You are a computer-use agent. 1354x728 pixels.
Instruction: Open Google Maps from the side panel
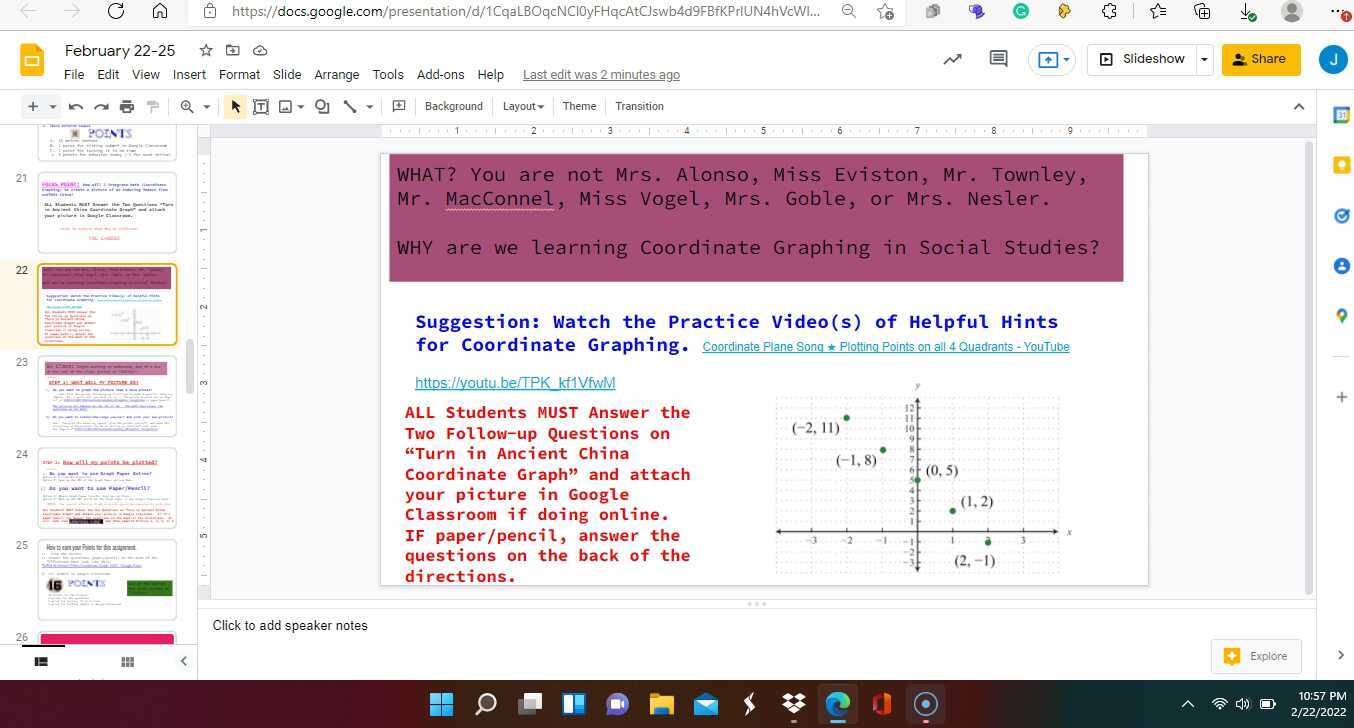[x=1342, y=316]
